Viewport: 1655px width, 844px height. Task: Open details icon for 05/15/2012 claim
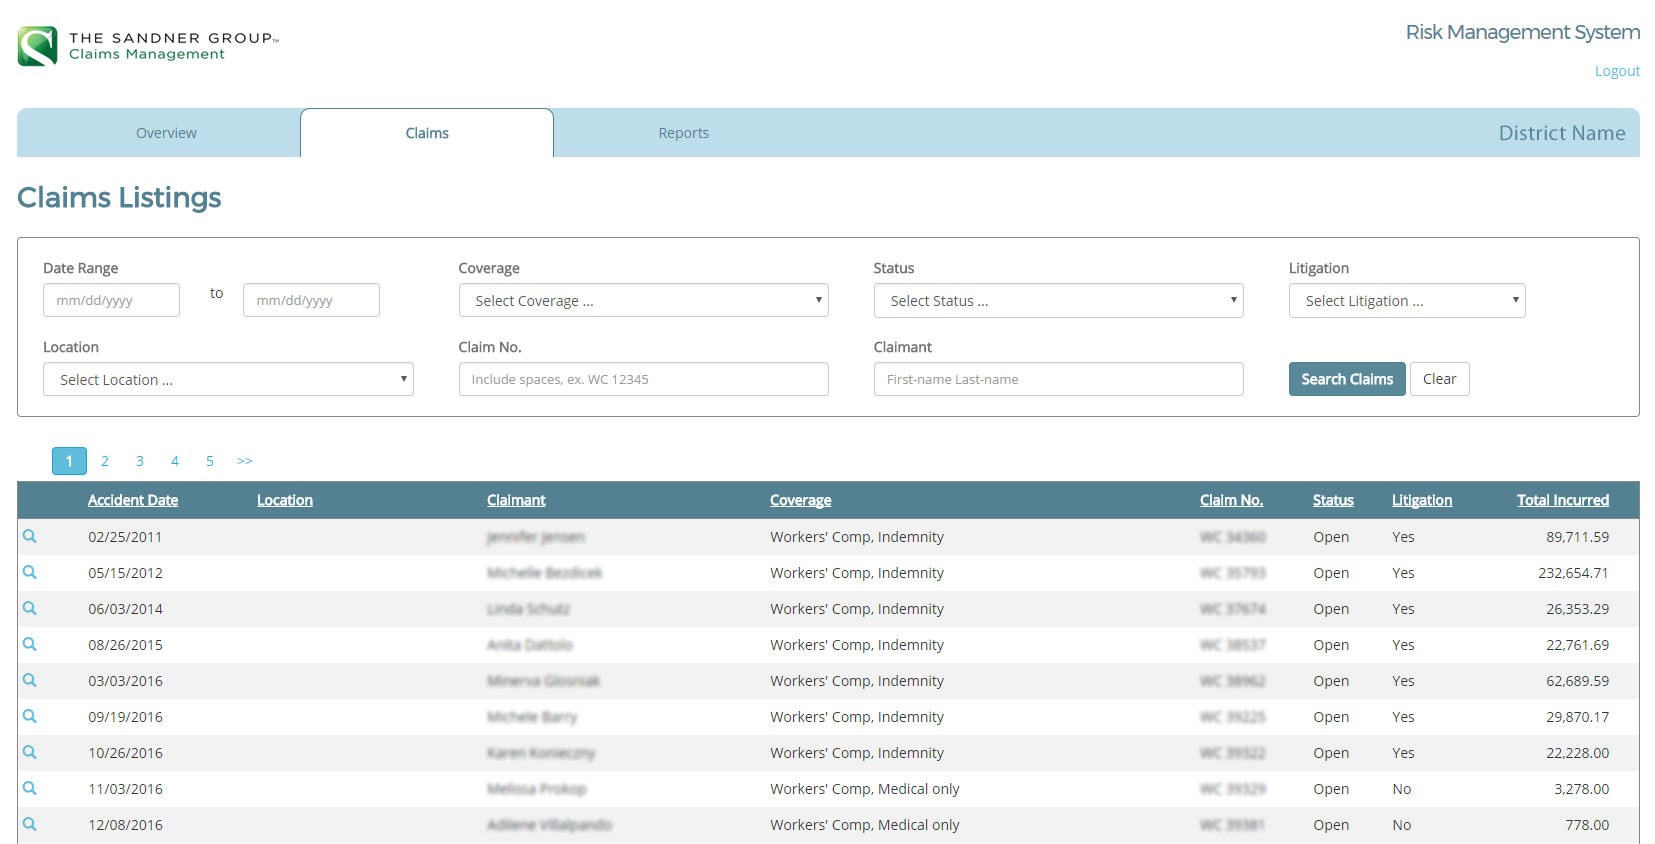[30, 573]
